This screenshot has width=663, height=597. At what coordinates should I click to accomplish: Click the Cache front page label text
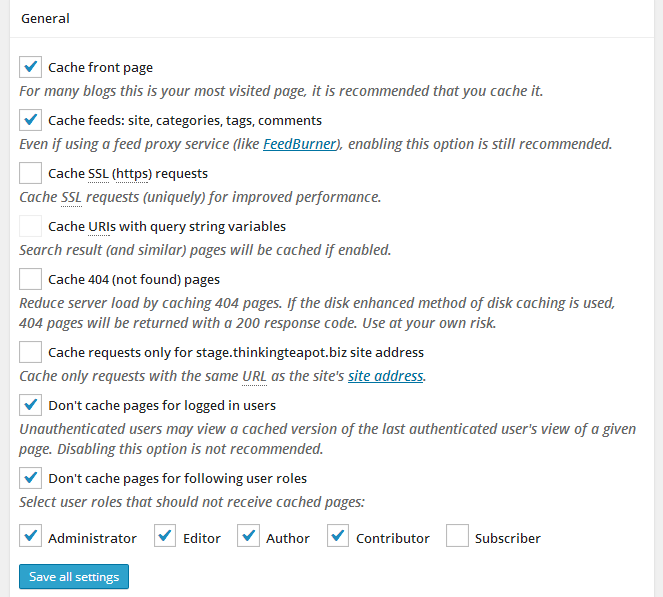100,68
